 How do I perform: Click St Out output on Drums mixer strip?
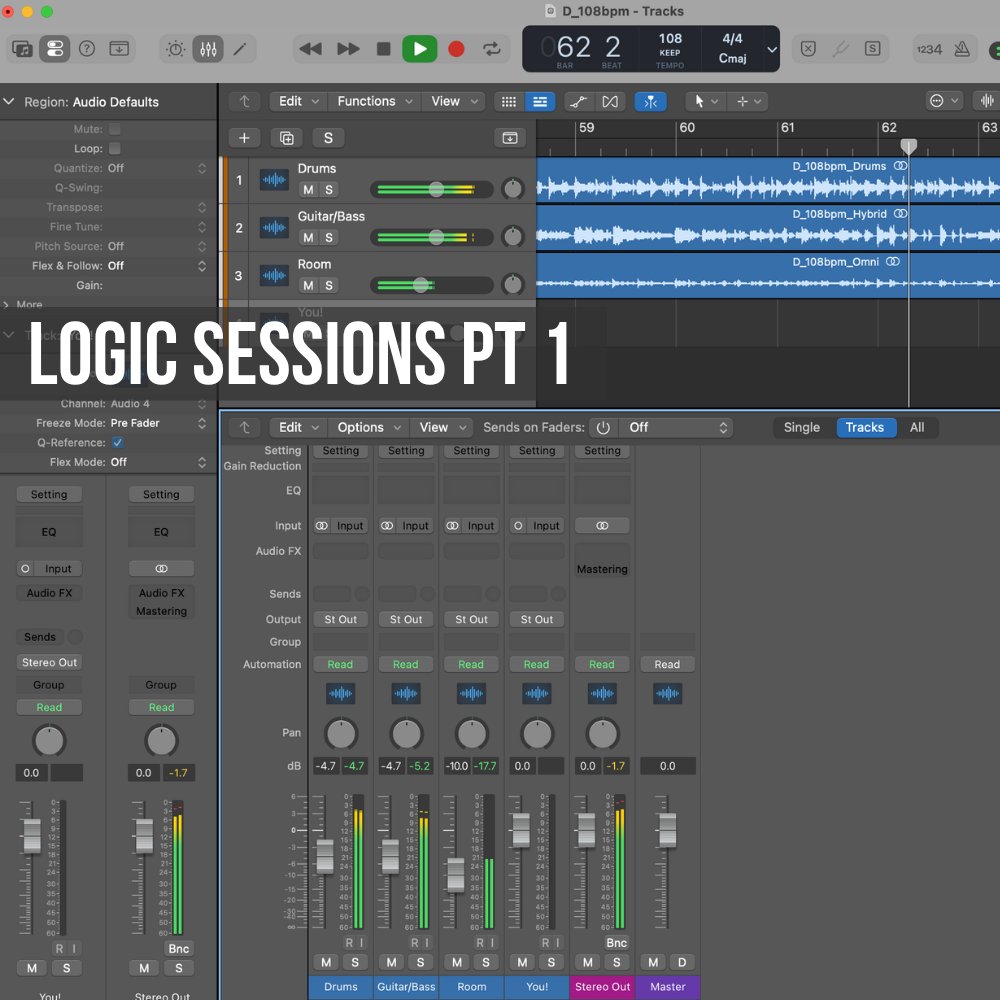click(341, 619)
